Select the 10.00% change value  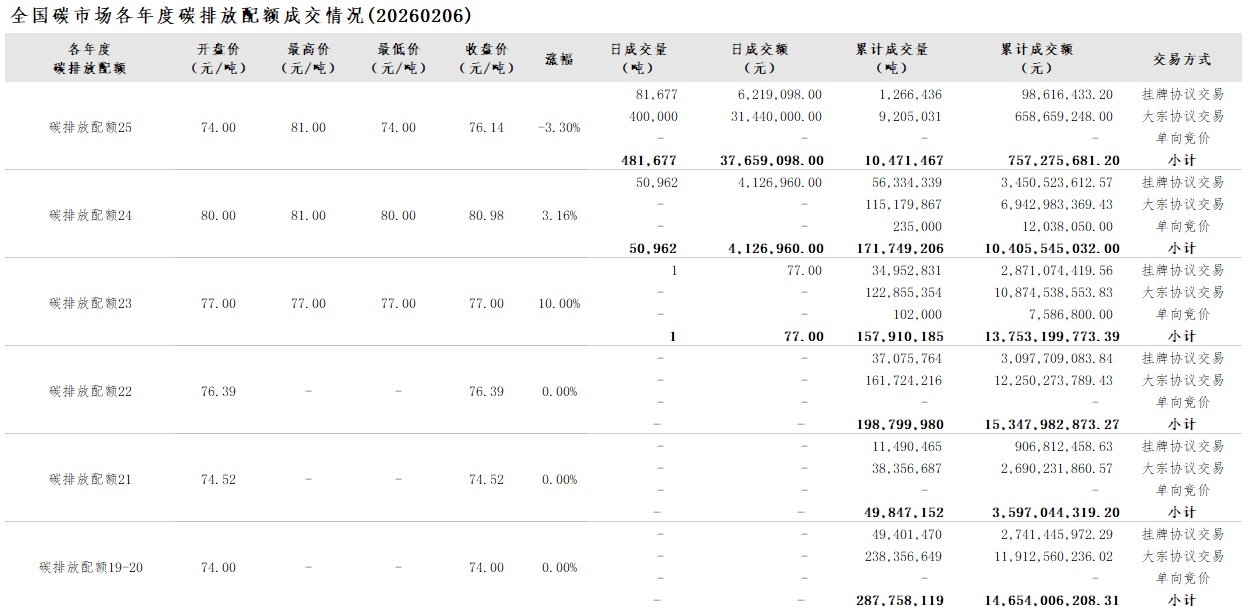click(559, 304)
